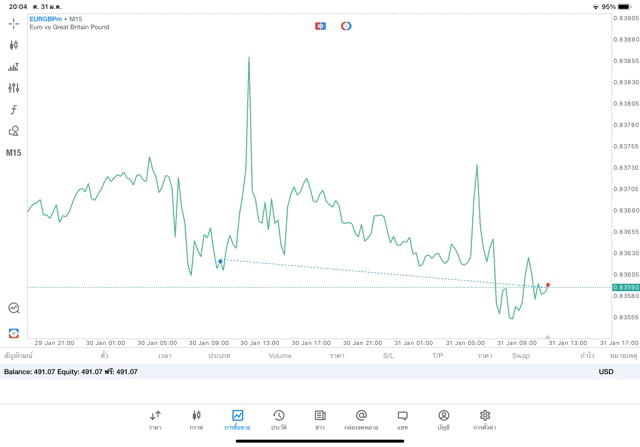Open the บัญชี account tab

click(x=443, y=419)
